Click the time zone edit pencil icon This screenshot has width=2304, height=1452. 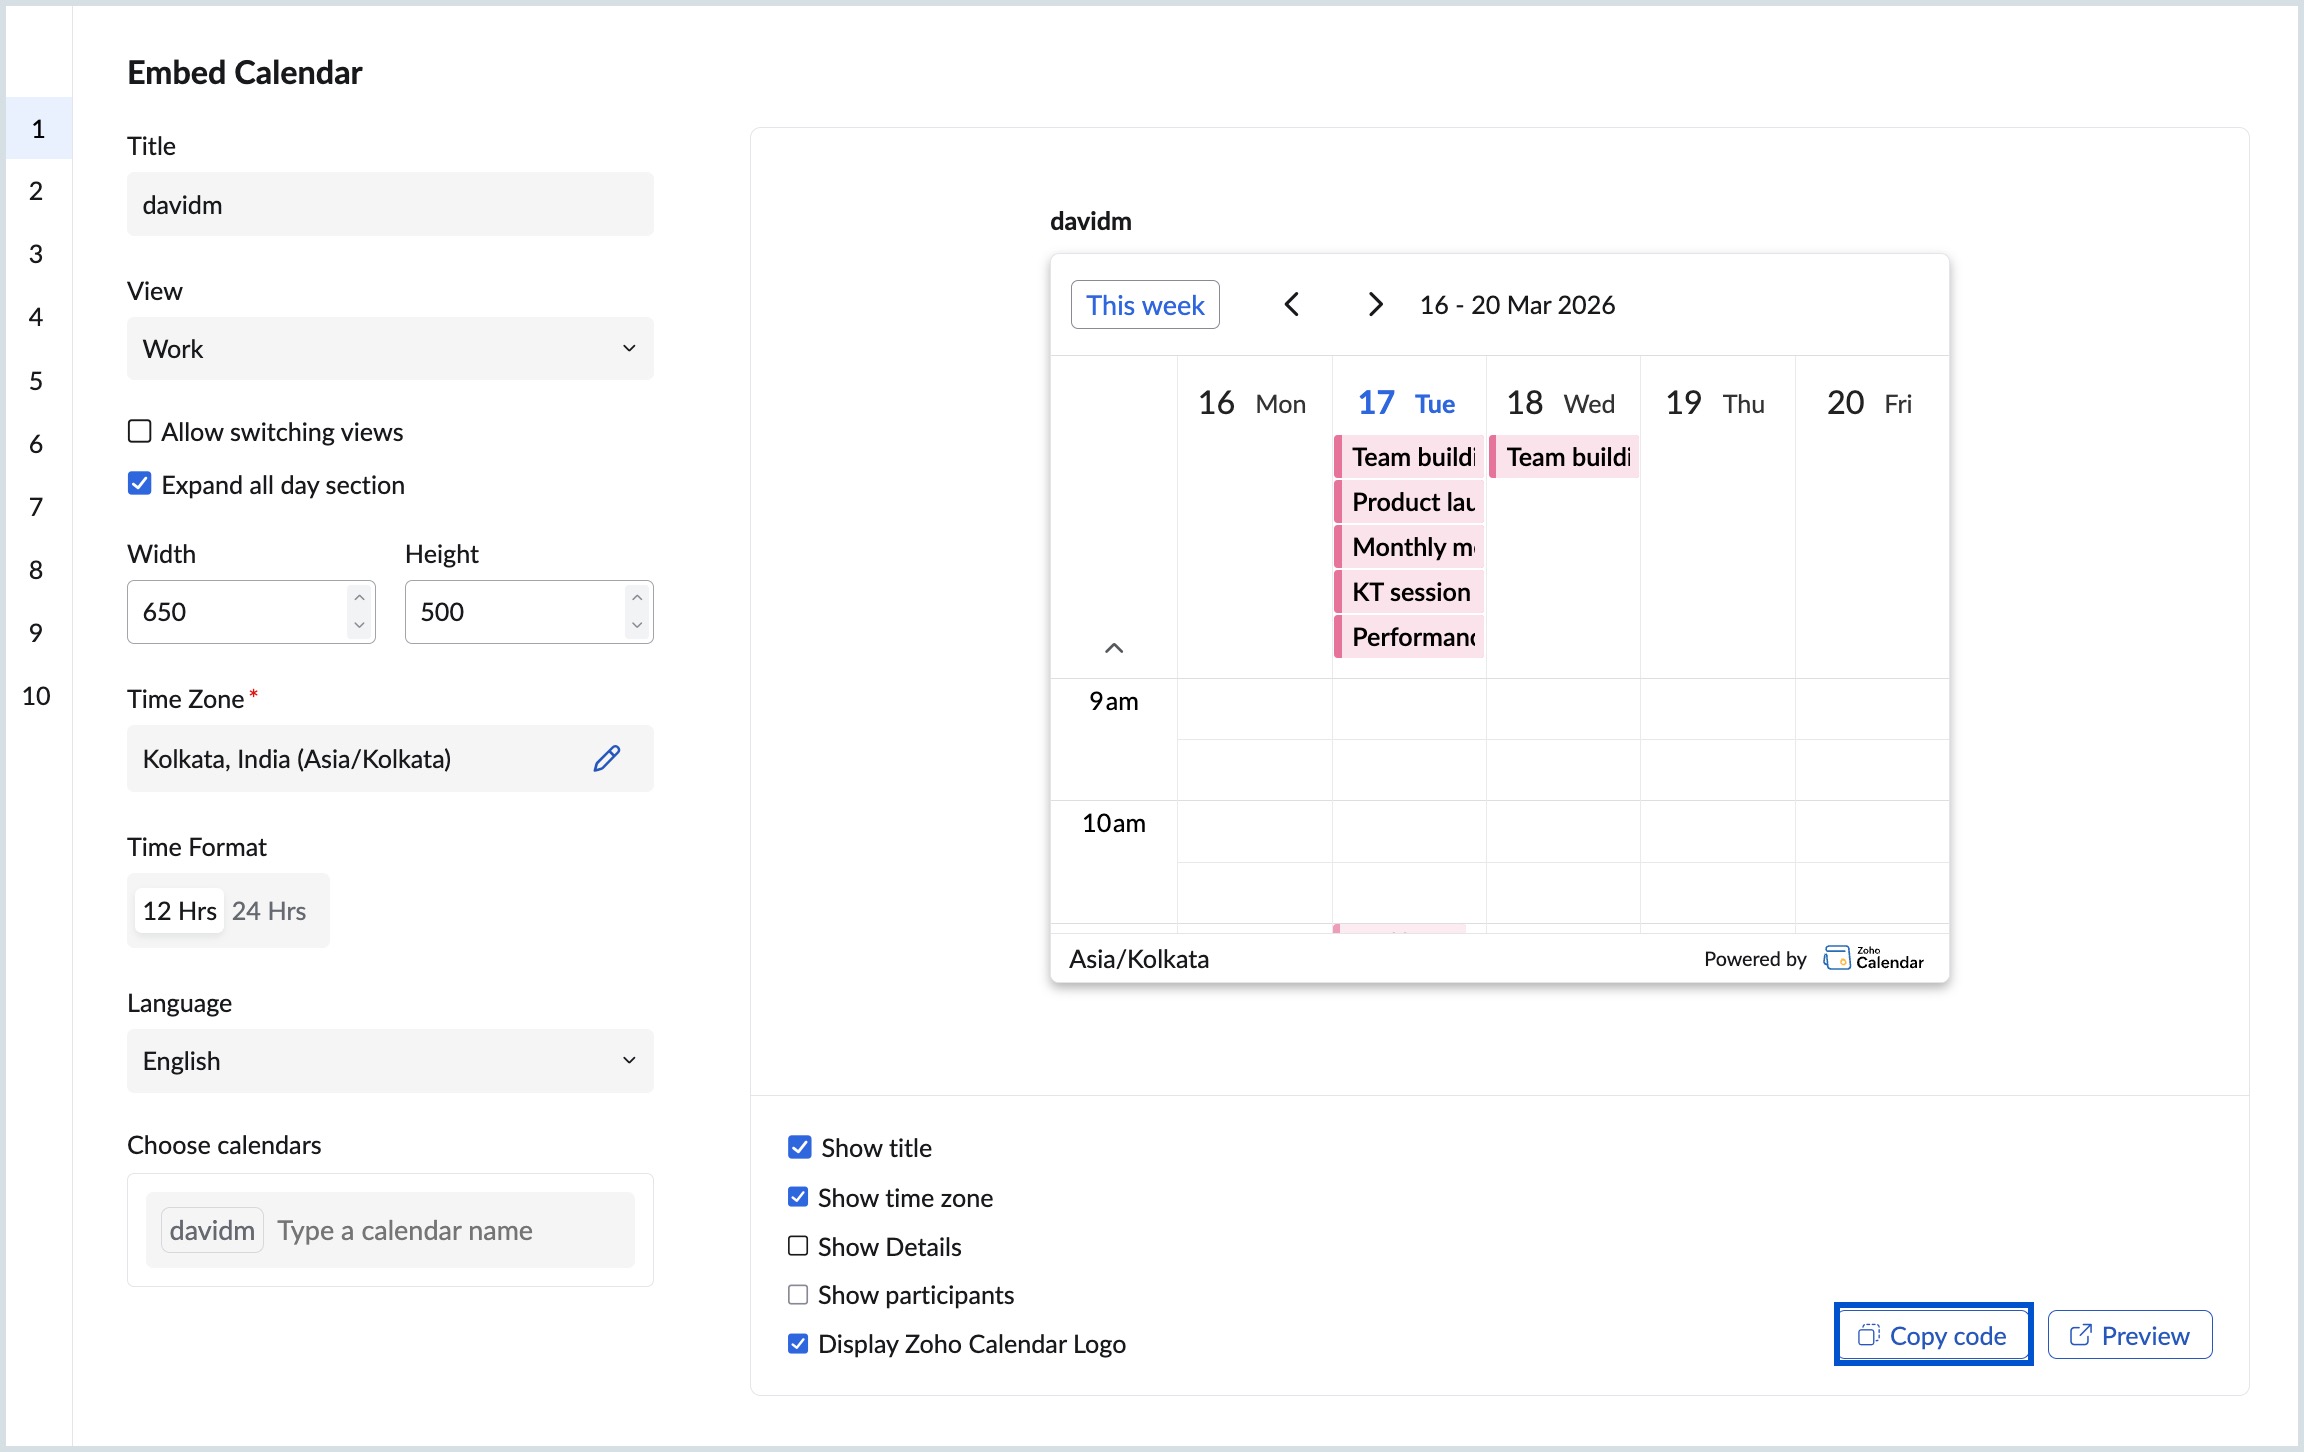tap(606, 758)
